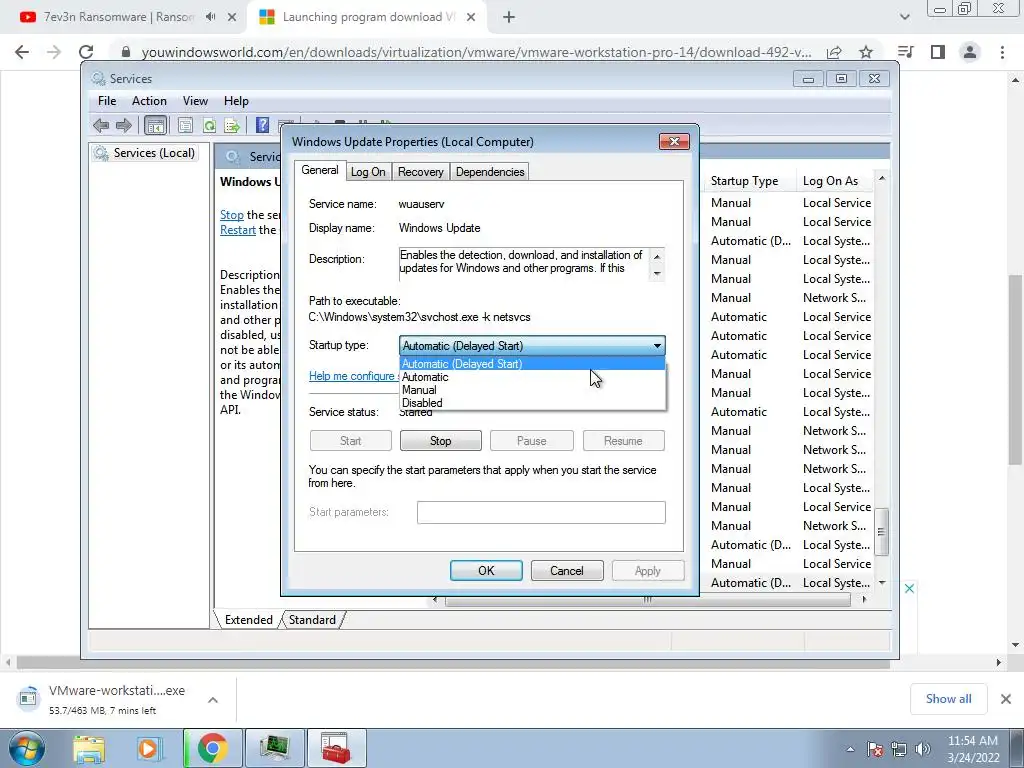
Task: Click the Chrome address bar URL
Action: [x=475, y=52]
